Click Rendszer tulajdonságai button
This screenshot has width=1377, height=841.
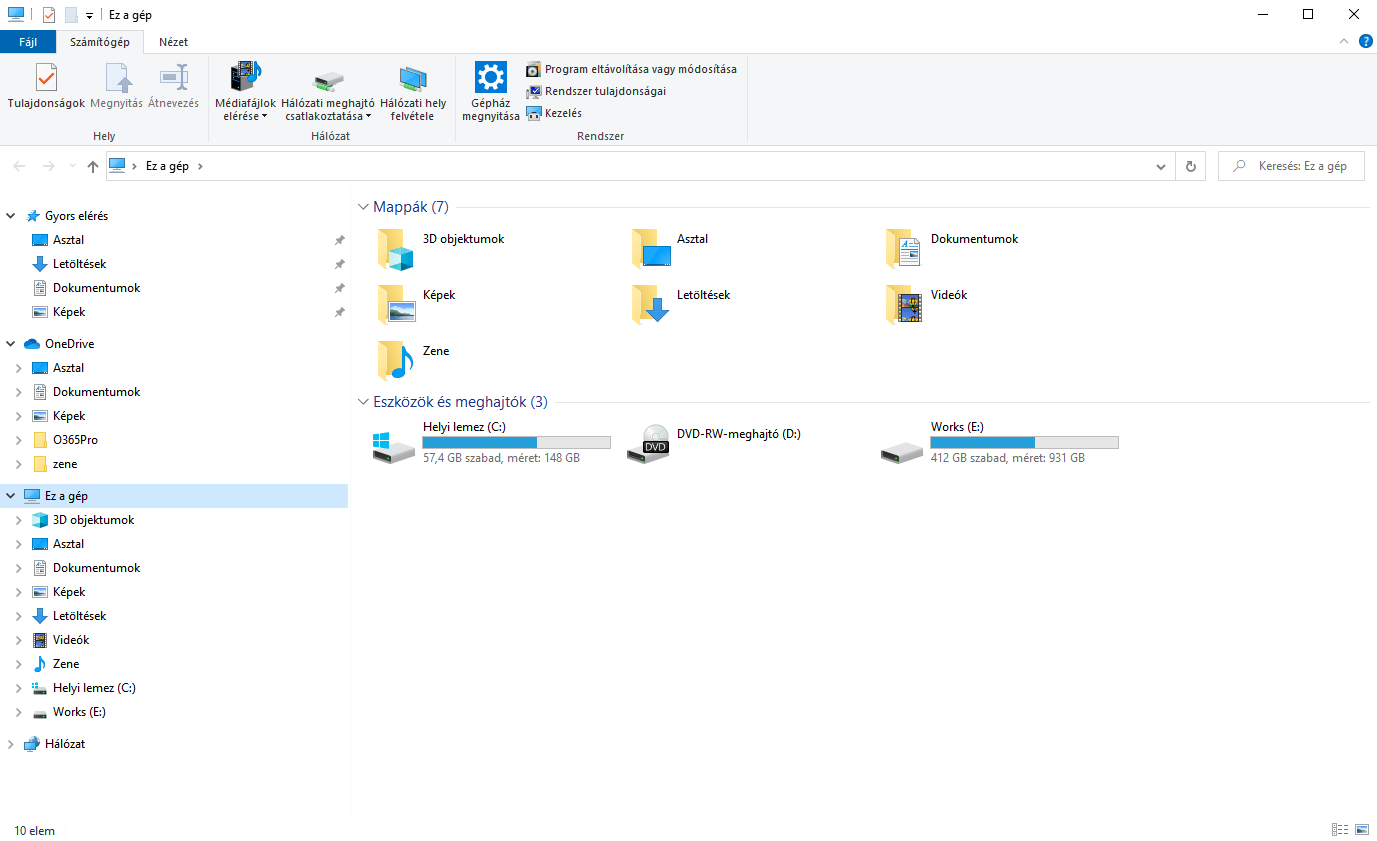(595, 91)
